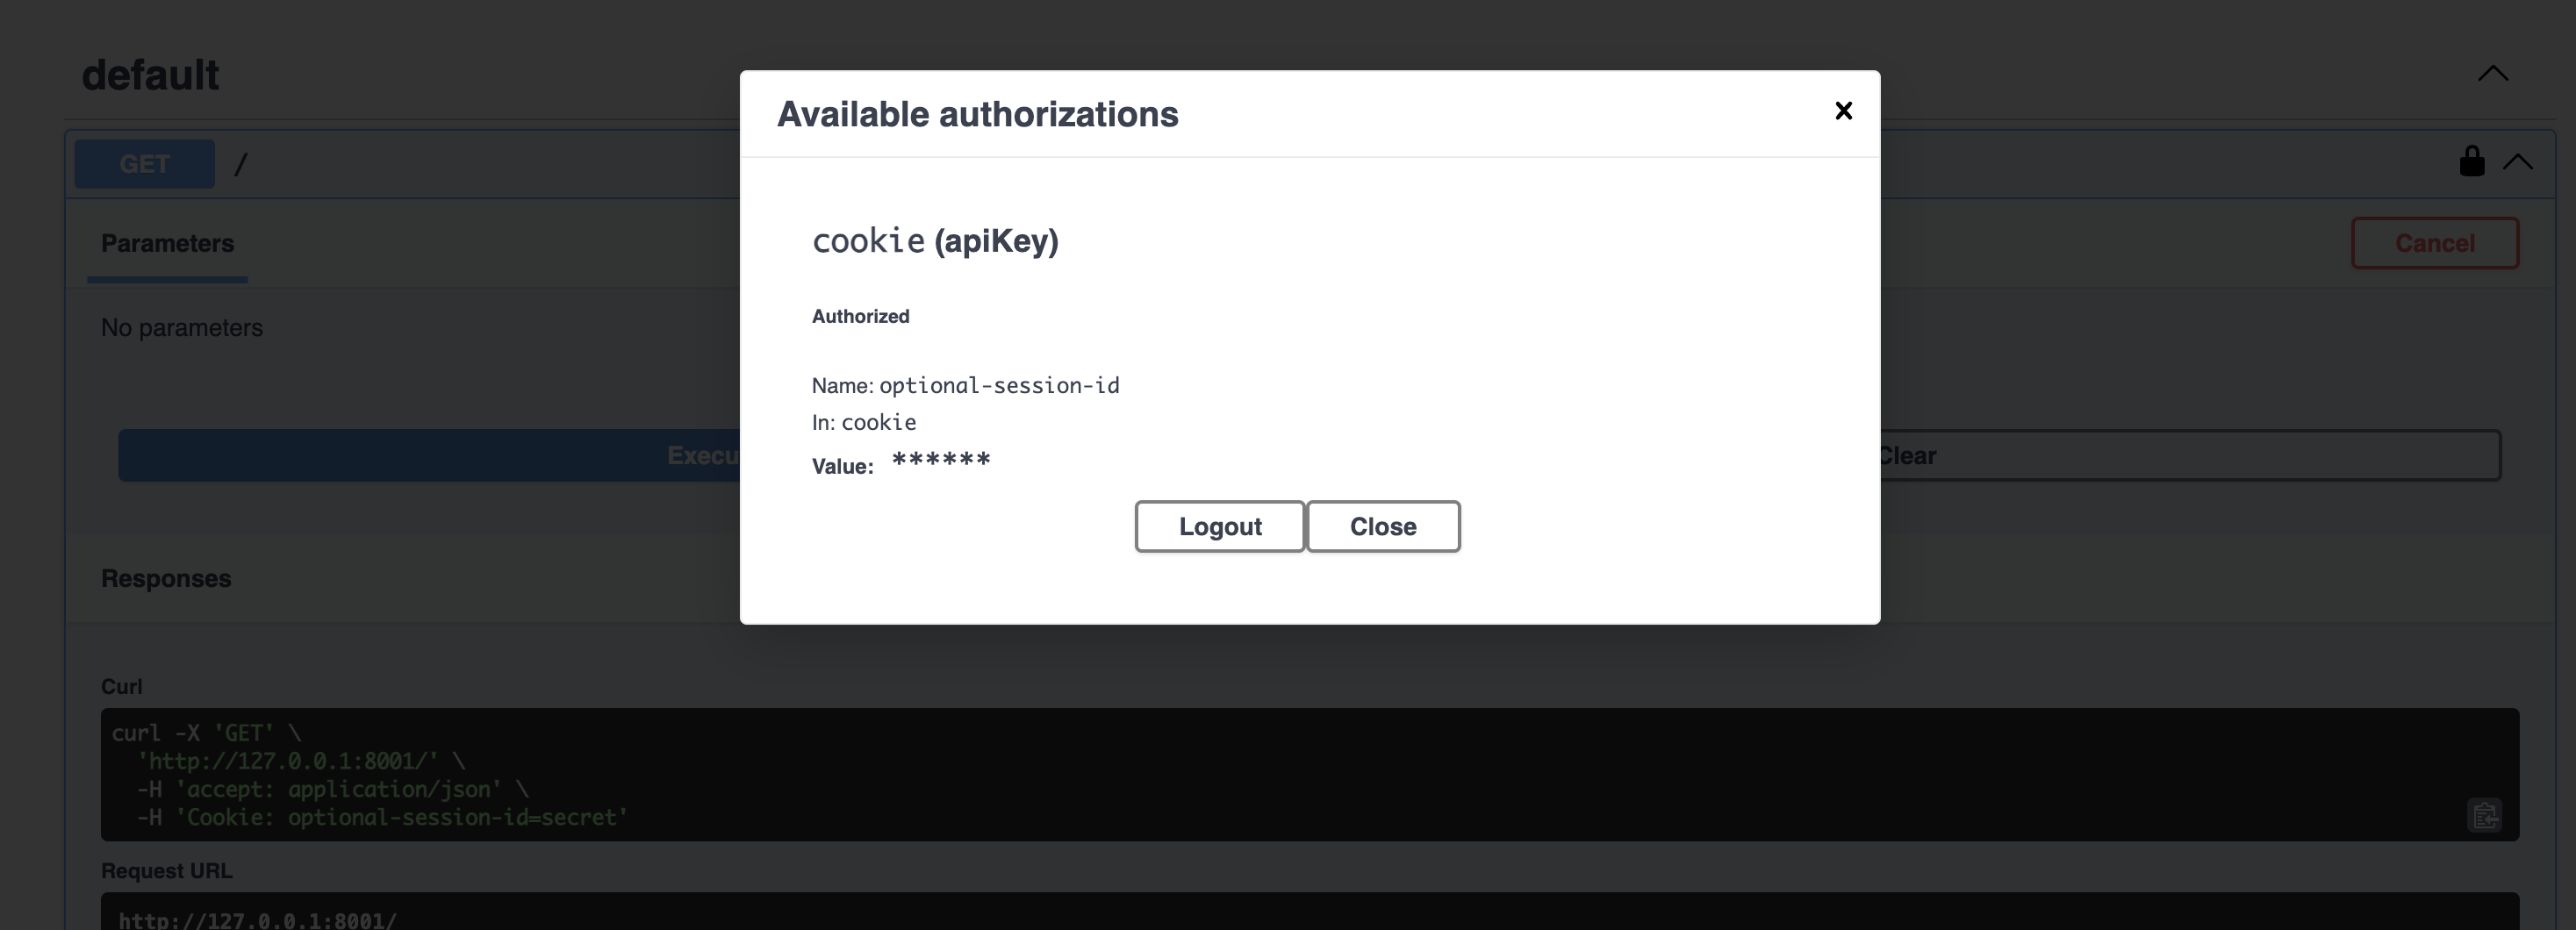
Task: Click the Execute button
Action: (x=429, y=456)
